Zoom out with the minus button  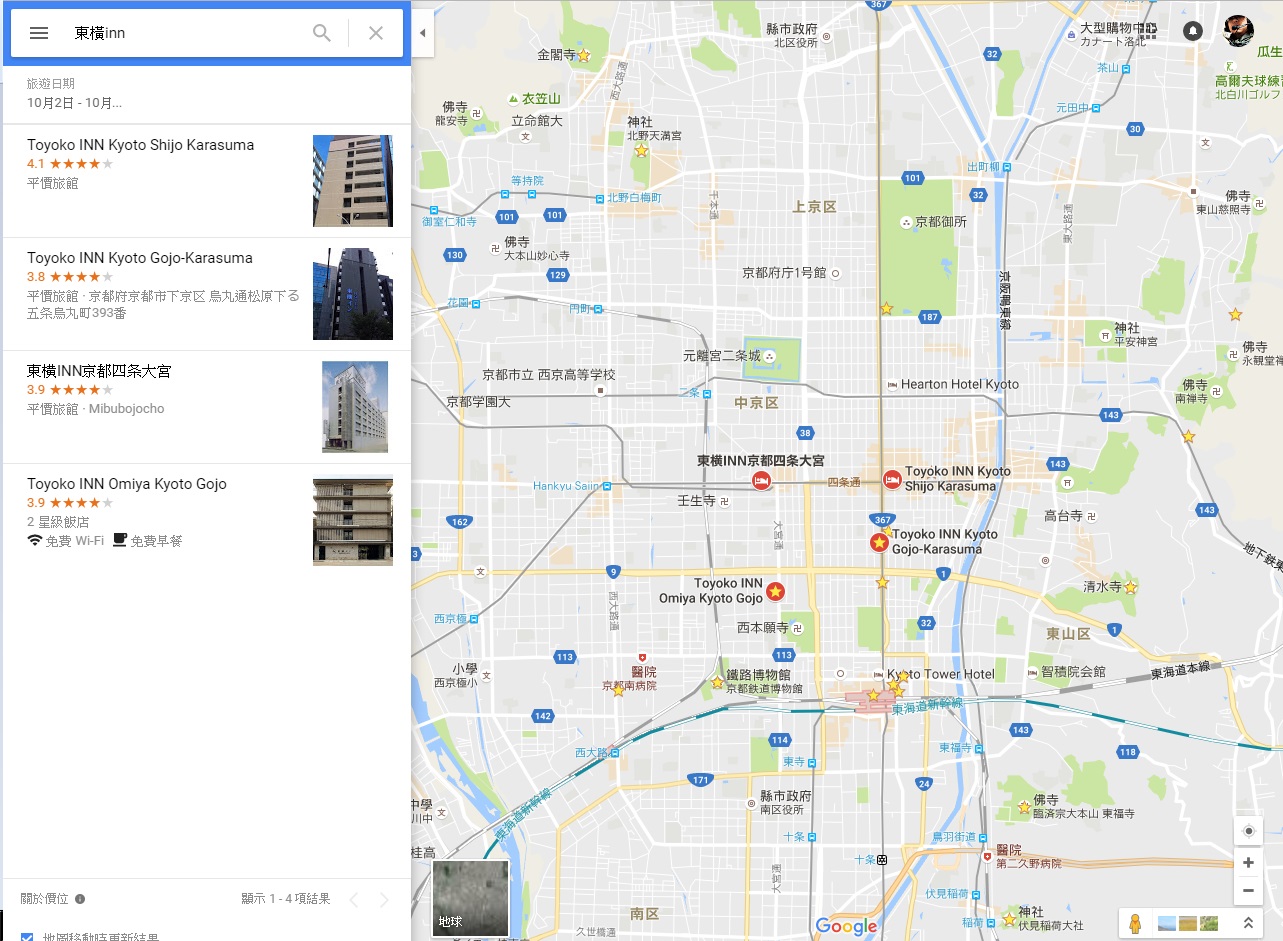1248,890
